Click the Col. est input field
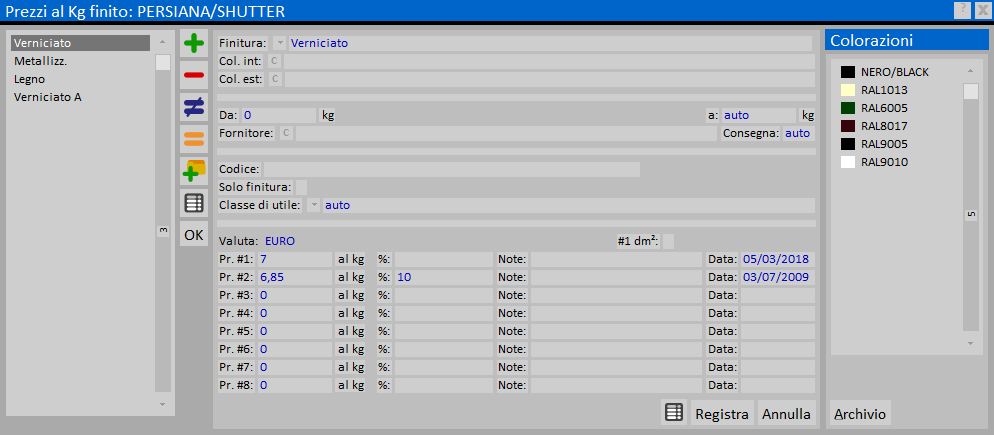This screenshot has width=994, height=435. [x=549, y=79]
